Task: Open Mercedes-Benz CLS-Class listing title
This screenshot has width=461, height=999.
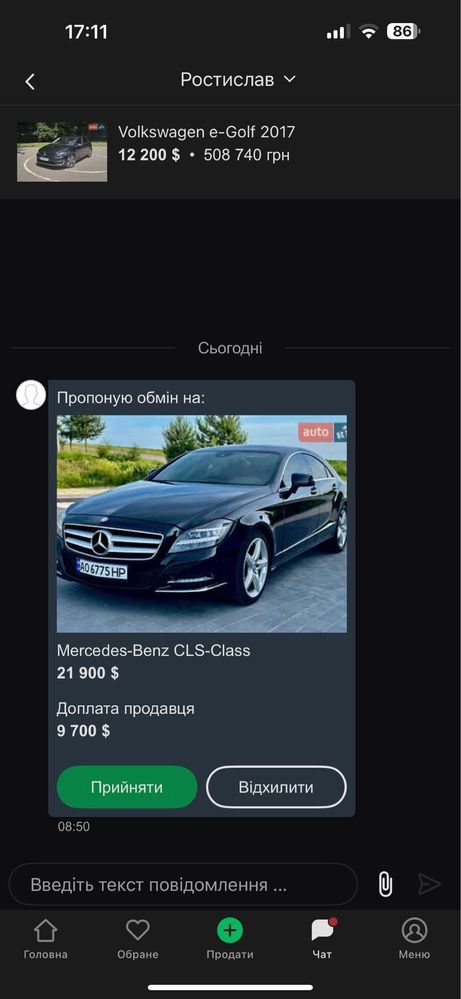Action: (x=153, y=650)
